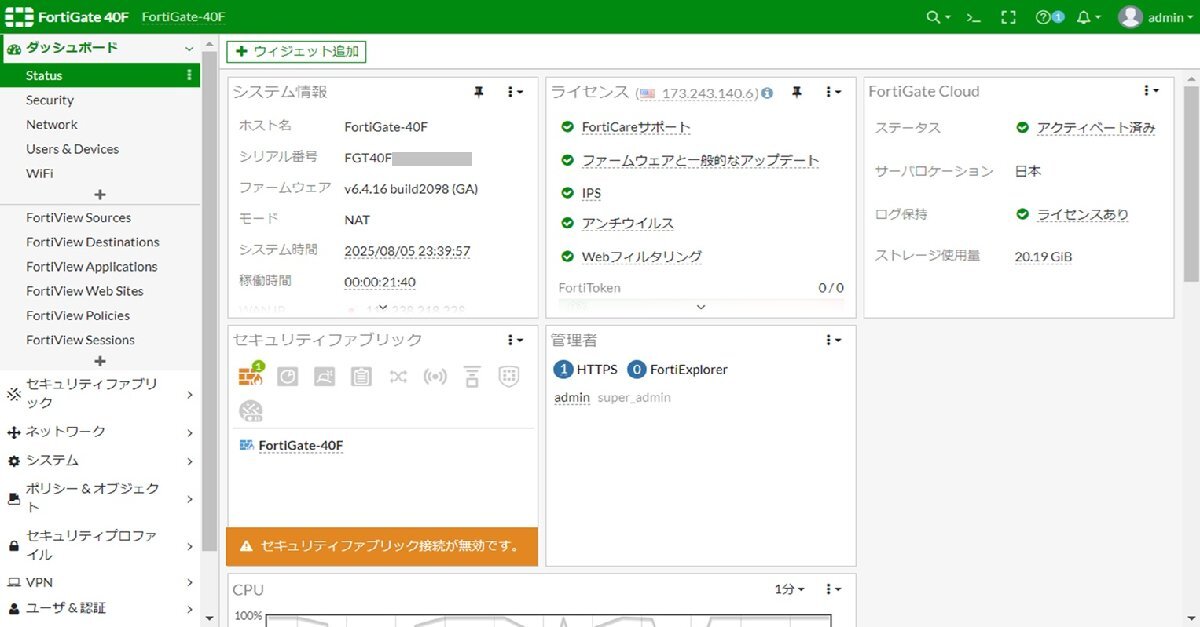Click the plus icon below WiFi
The image size is (1200, 627).
(99, 195)
